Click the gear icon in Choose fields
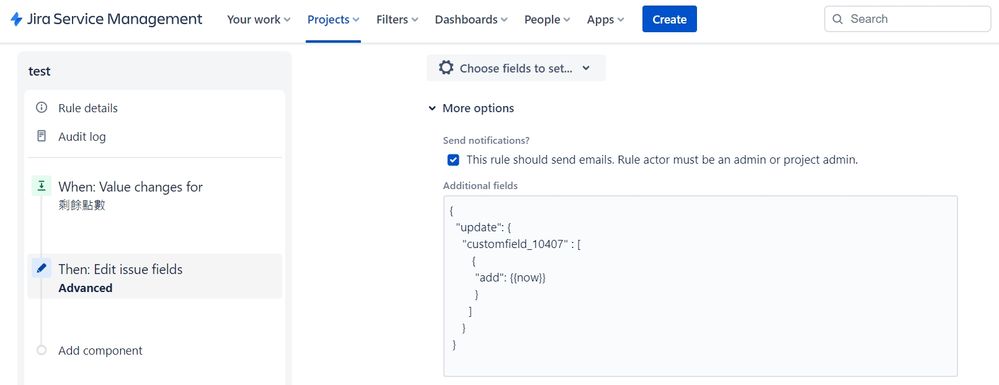The height and width of the screenshot is (385, 999). pos(446,68)
